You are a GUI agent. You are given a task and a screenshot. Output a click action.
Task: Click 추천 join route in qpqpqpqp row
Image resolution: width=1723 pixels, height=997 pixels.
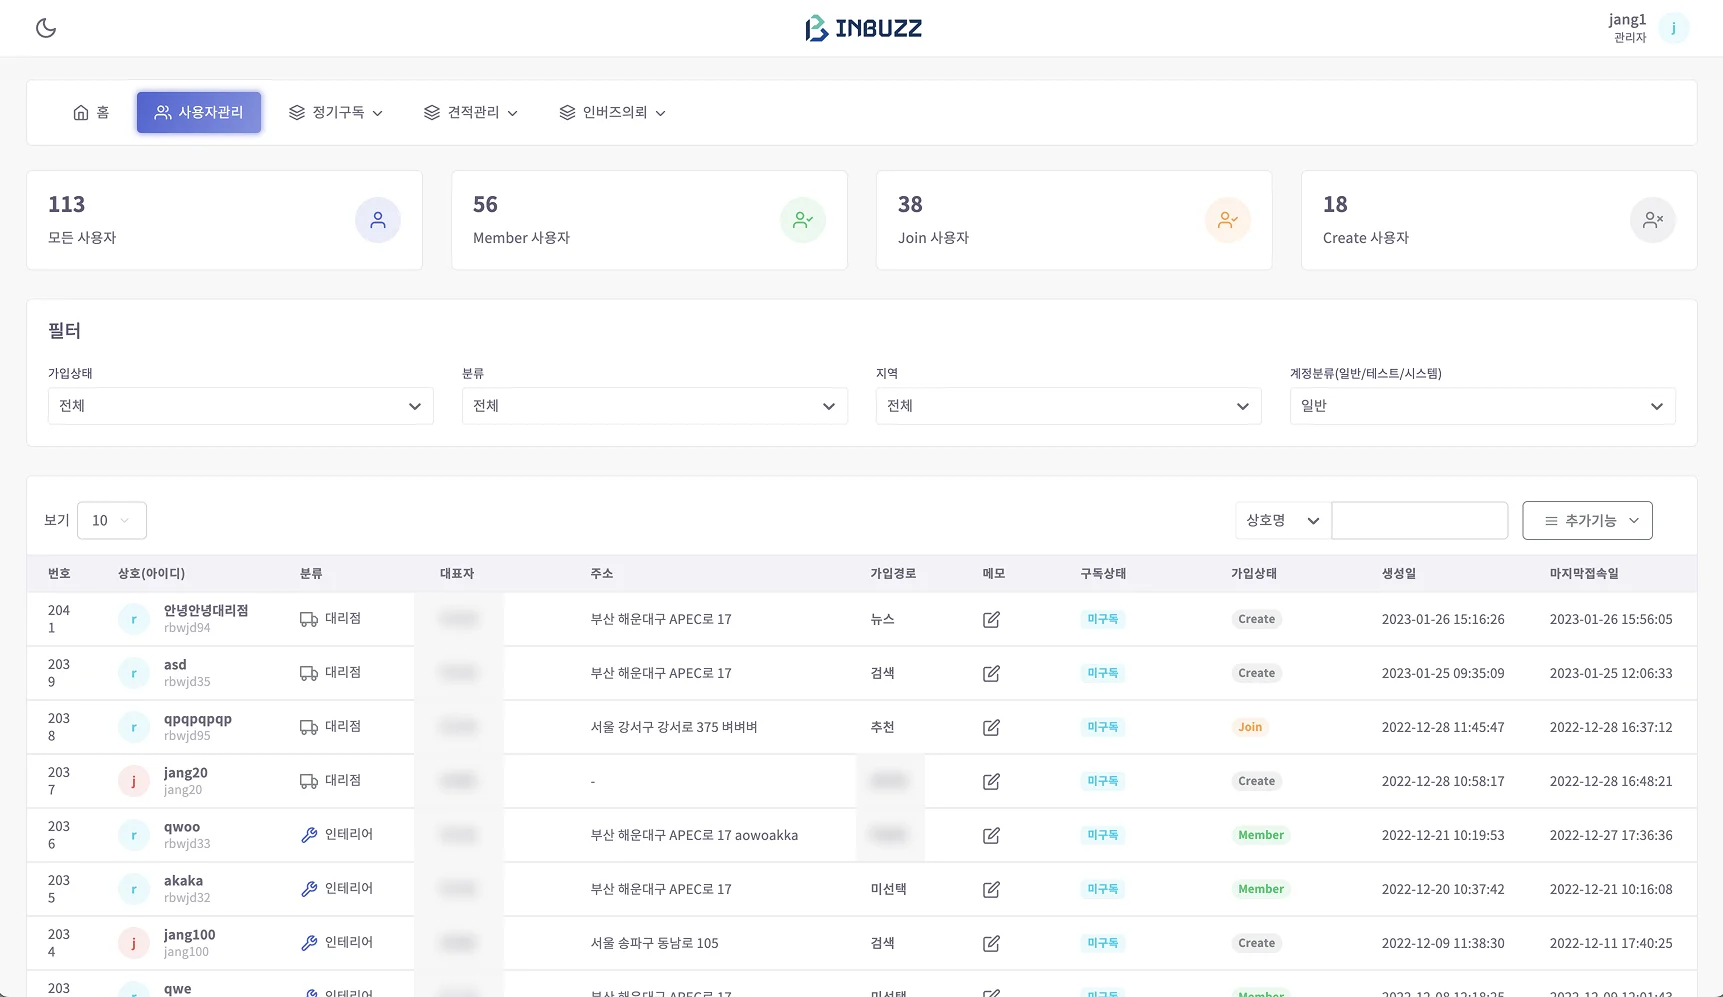click(x=882, y=727)
